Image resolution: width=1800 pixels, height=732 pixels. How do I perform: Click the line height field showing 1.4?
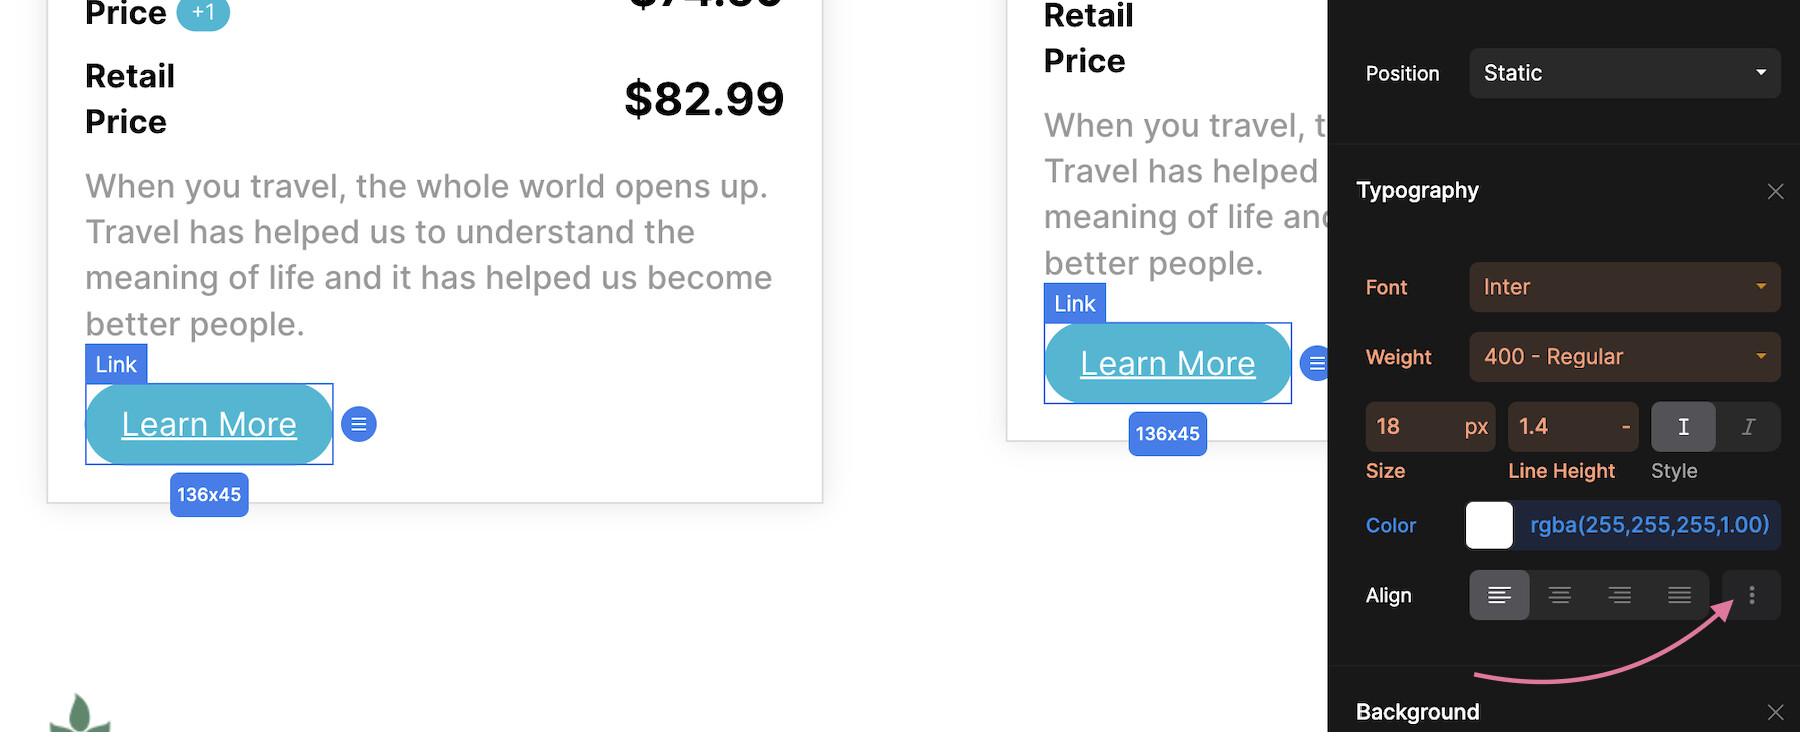(1573, 427)
